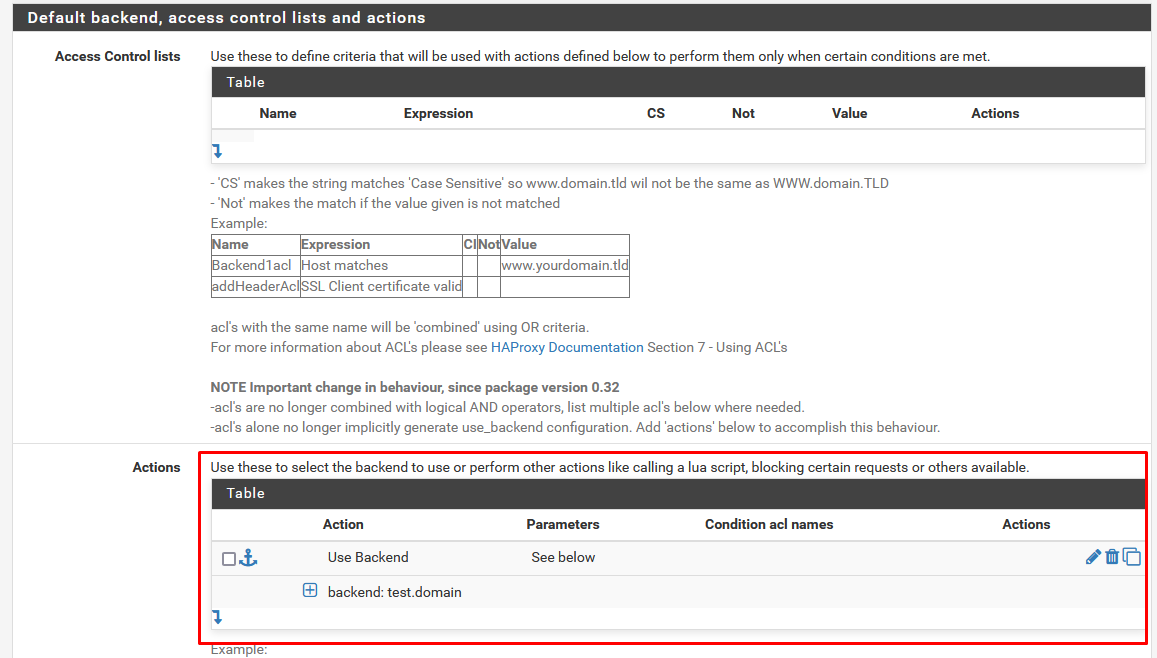Click the add-row arrow under Access Control lists table
Image resolution: width=1157 pixels, height=658 pixels.
[216, 151]
